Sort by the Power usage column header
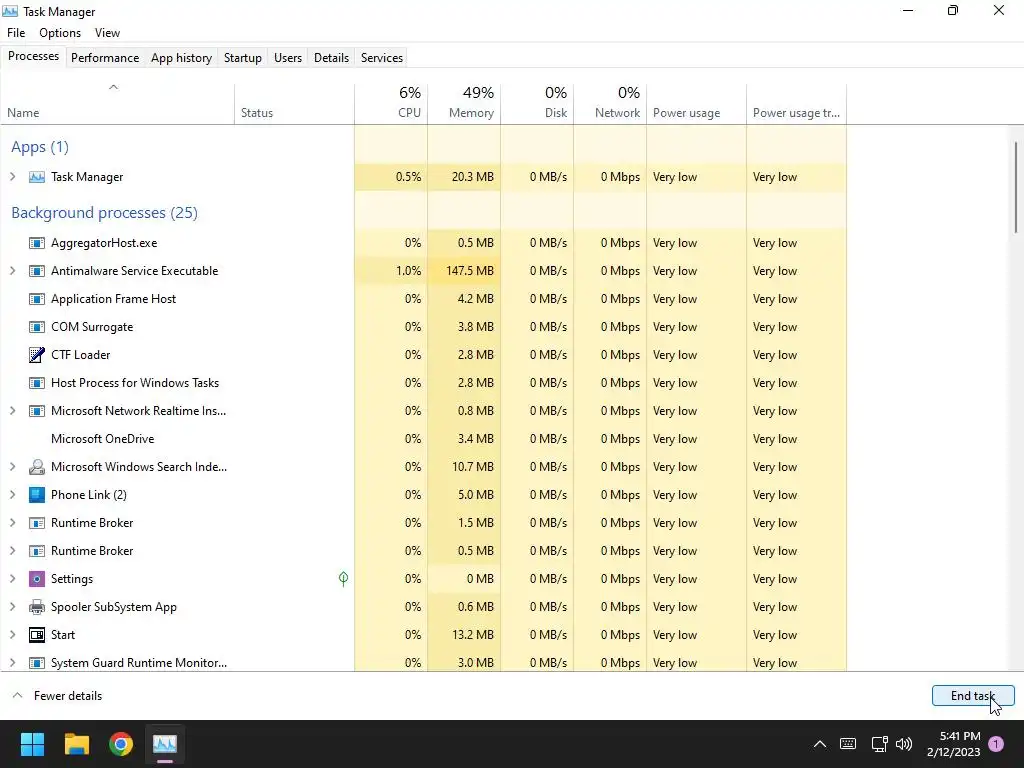 click(x=697, y=103)
